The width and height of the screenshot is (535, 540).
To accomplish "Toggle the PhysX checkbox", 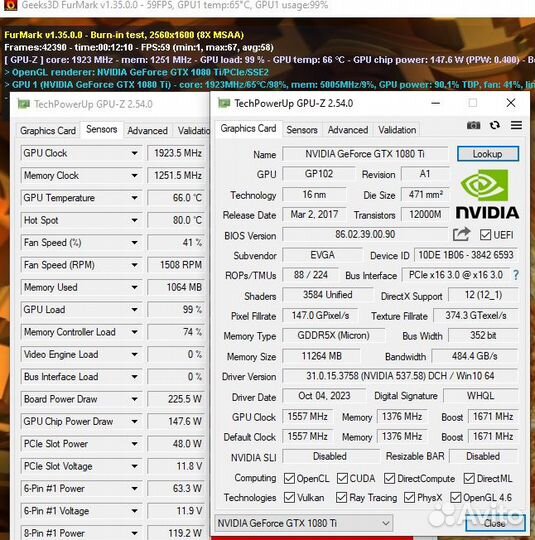I will pos(409,497).
